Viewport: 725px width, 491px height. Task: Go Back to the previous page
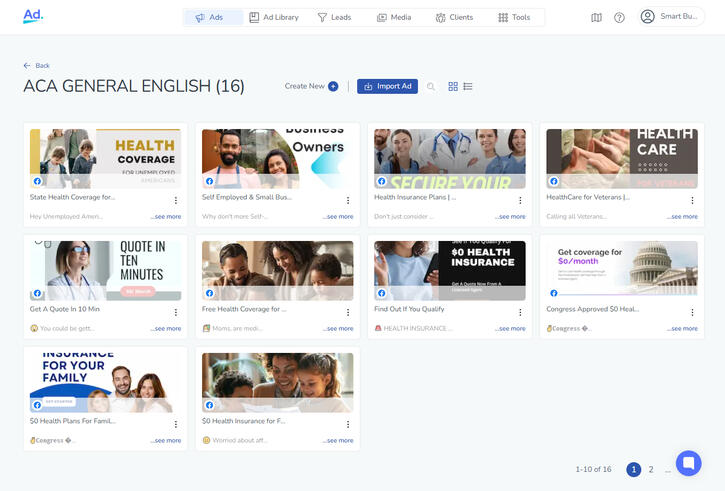click(37, 66)
